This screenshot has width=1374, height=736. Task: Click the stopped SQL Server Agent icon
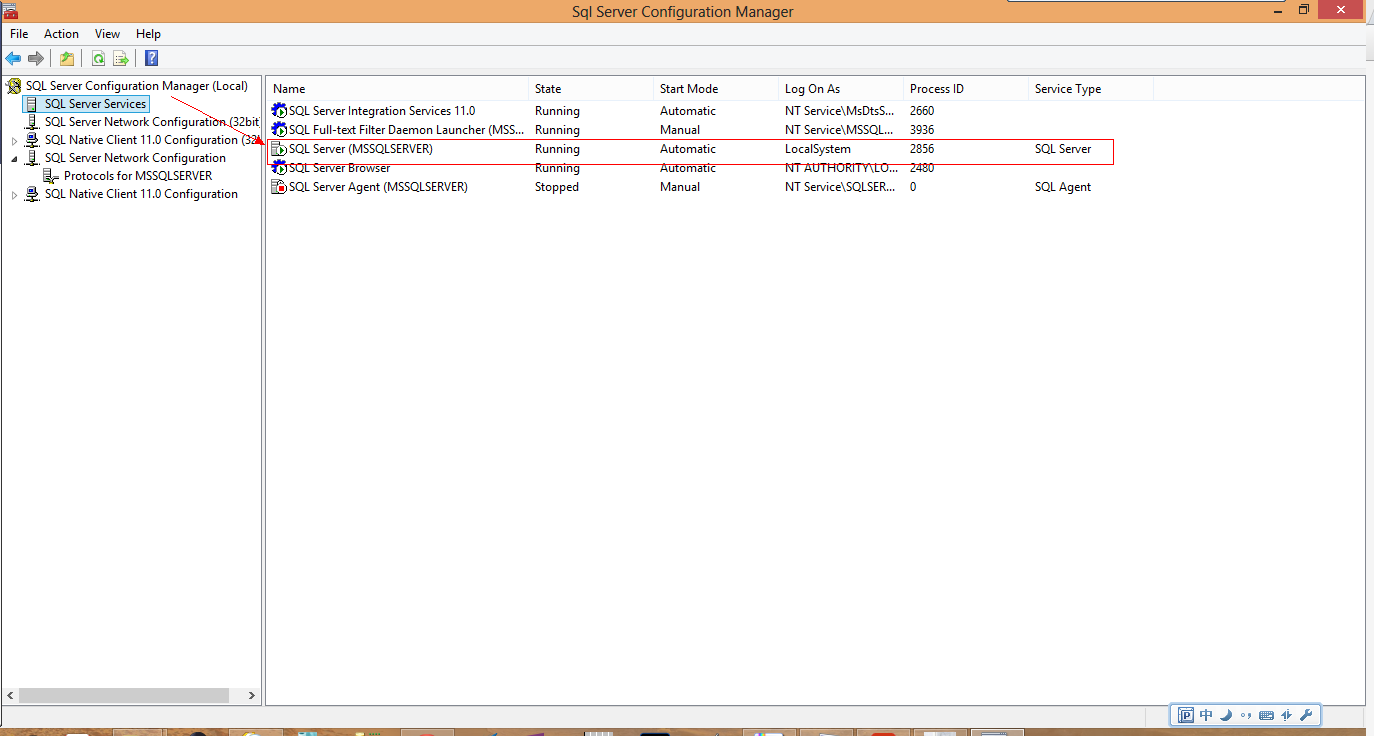click(x=279, y=187)
